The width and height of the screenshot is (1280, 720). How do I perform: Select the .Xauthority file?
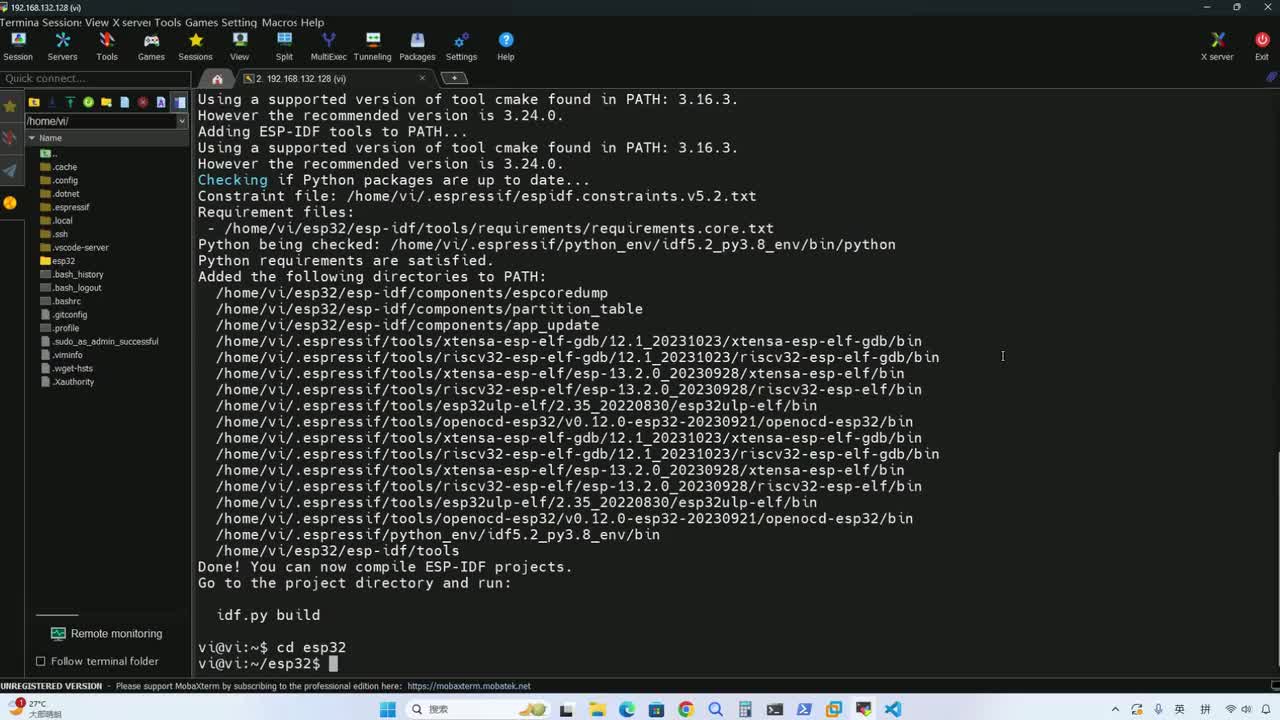click(x=66, y=382)
